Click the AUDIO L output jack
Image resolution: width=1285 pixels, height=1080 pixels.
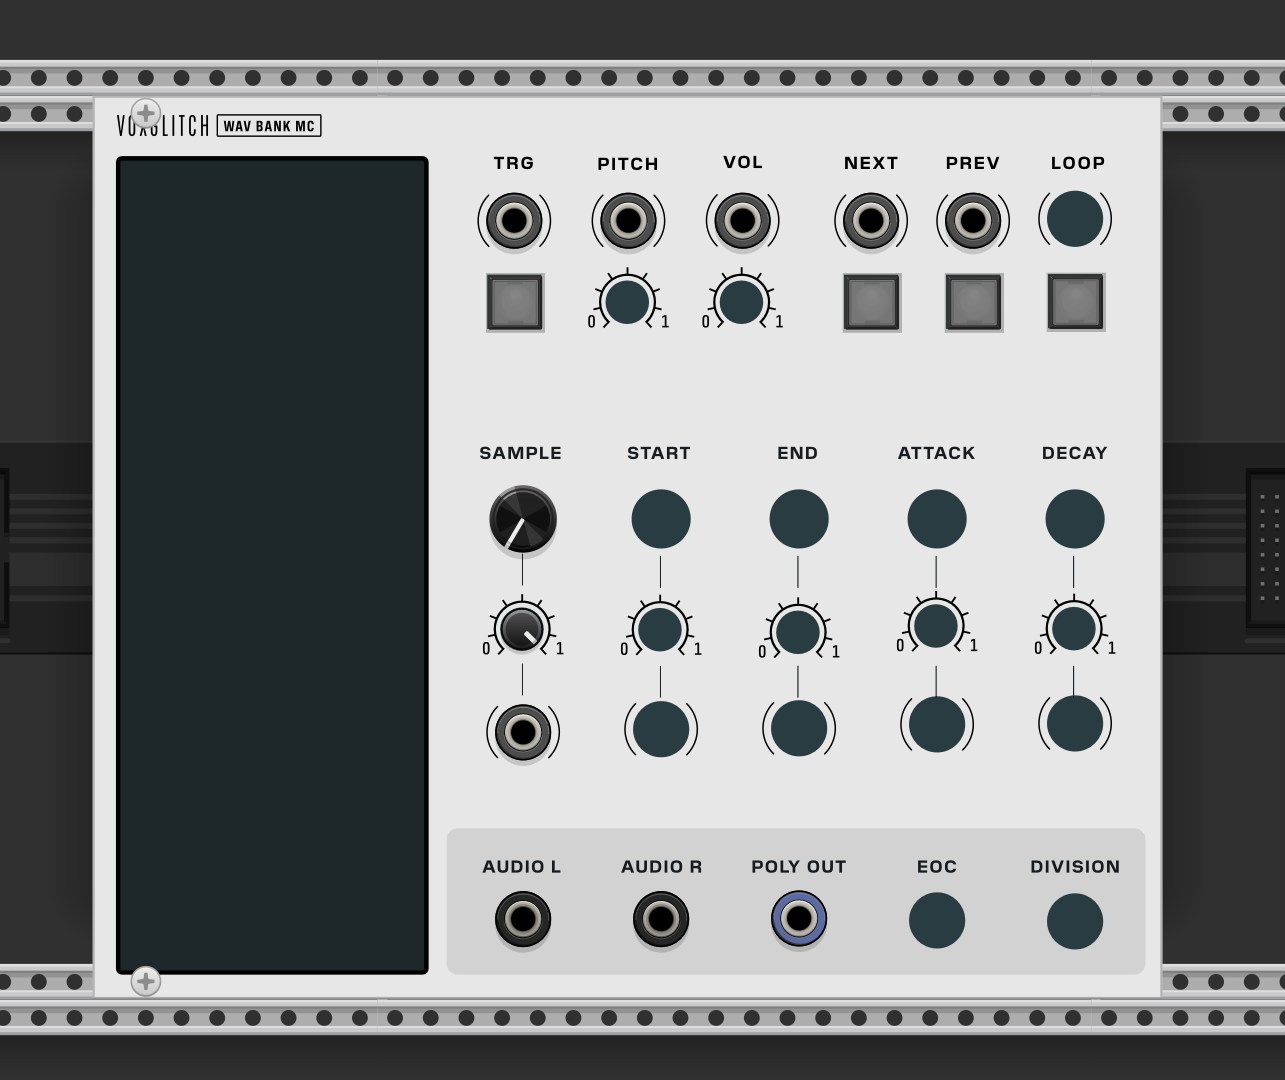pyautogui.click(x=522, y=919)
